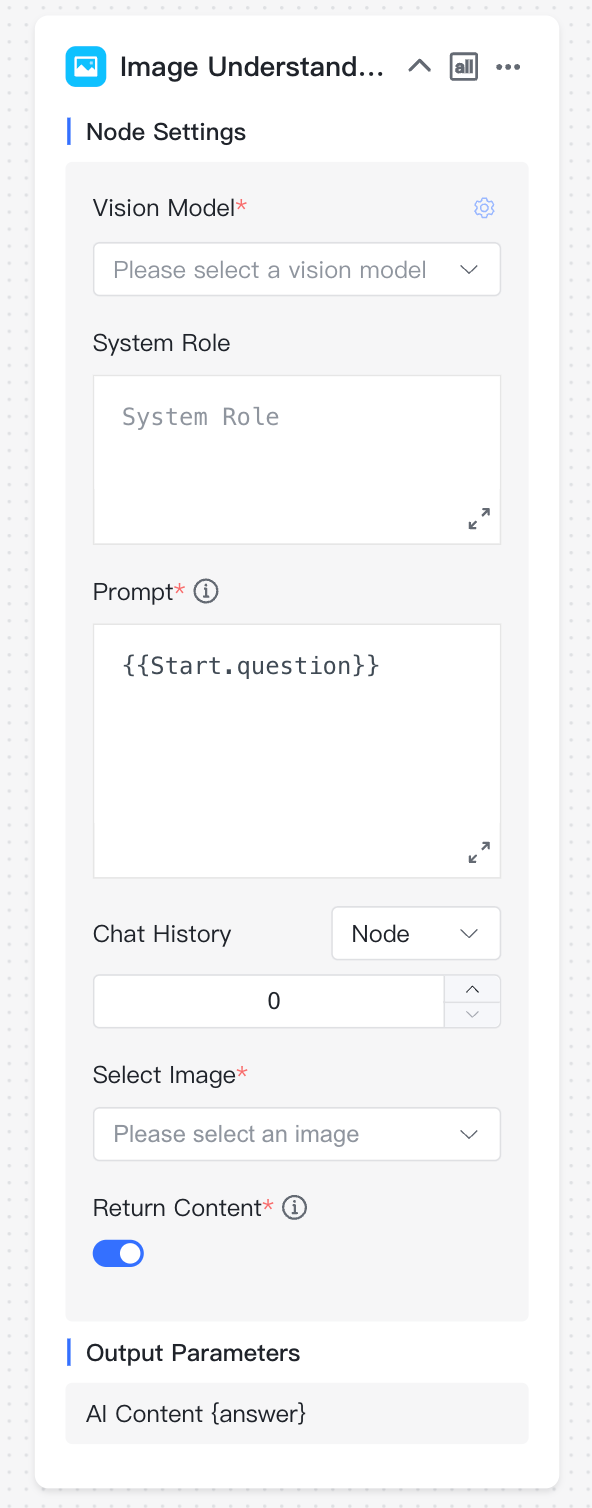Viewport: 592px width, 1508px height.
Task: Open the all-parameters panel icon in header
Action: (464, 67)
